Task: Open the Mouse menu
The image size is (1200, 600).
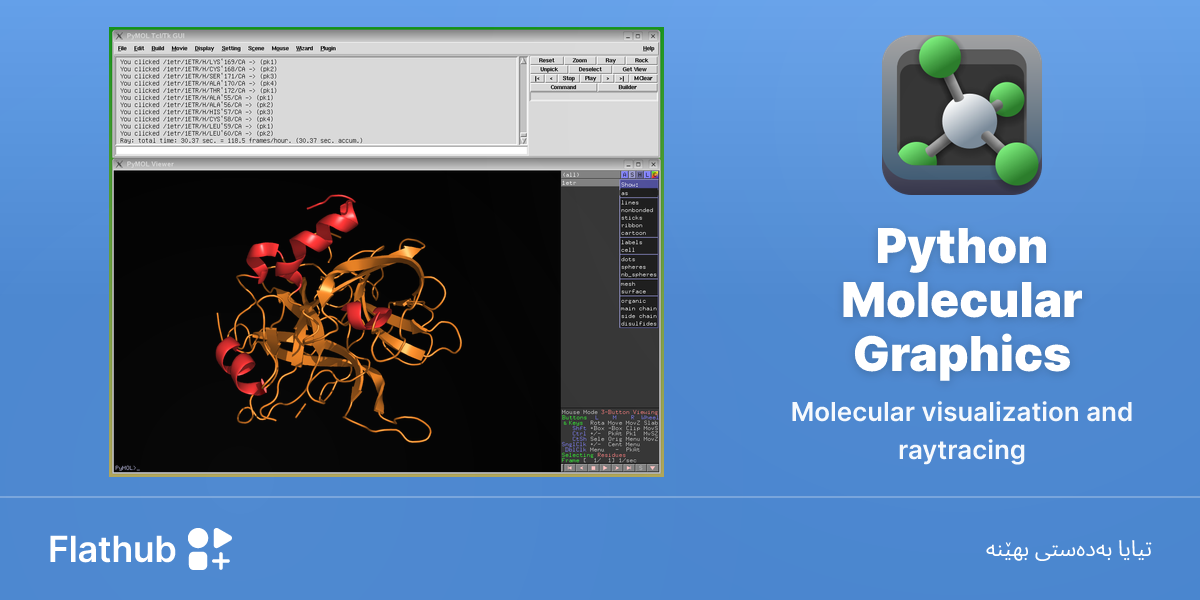Action: [x=280, y=48]
